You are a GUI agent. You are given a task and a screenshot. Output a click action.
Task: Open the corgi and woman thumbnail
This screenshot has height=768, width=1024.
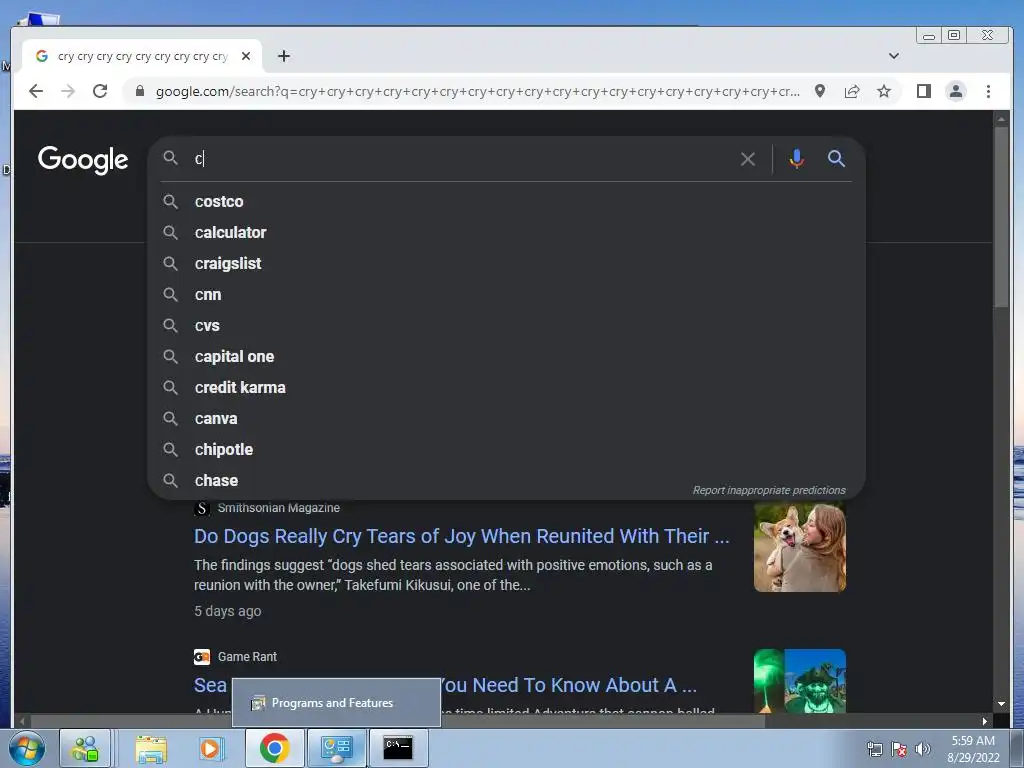pos(799,547)
